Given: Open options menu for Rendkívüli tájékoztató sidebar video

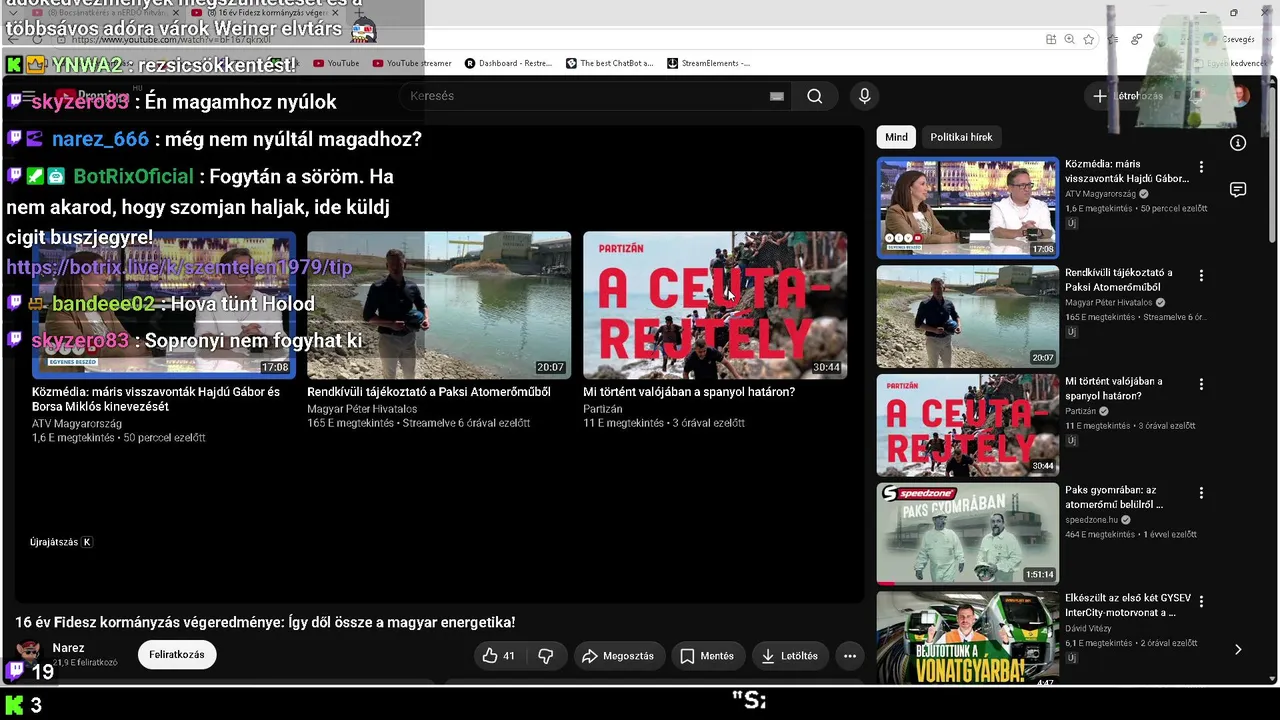Looking at the screenshot, I should point(1201,276).
